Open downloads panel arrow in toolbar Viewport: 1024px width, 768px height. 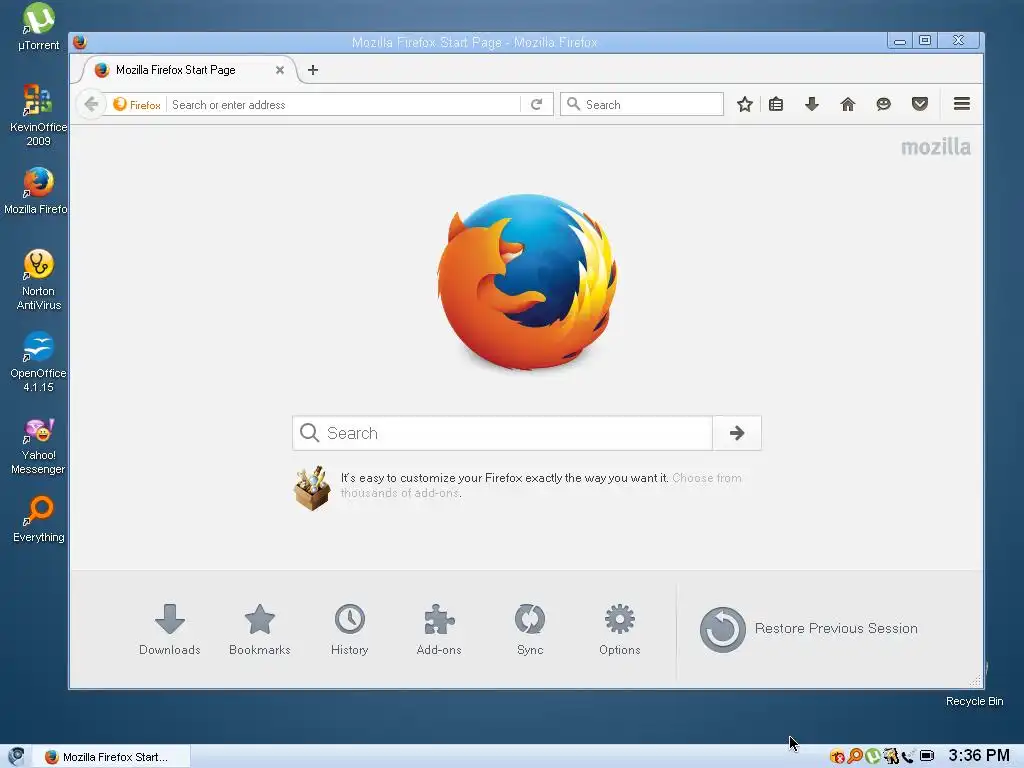[812, 104]
